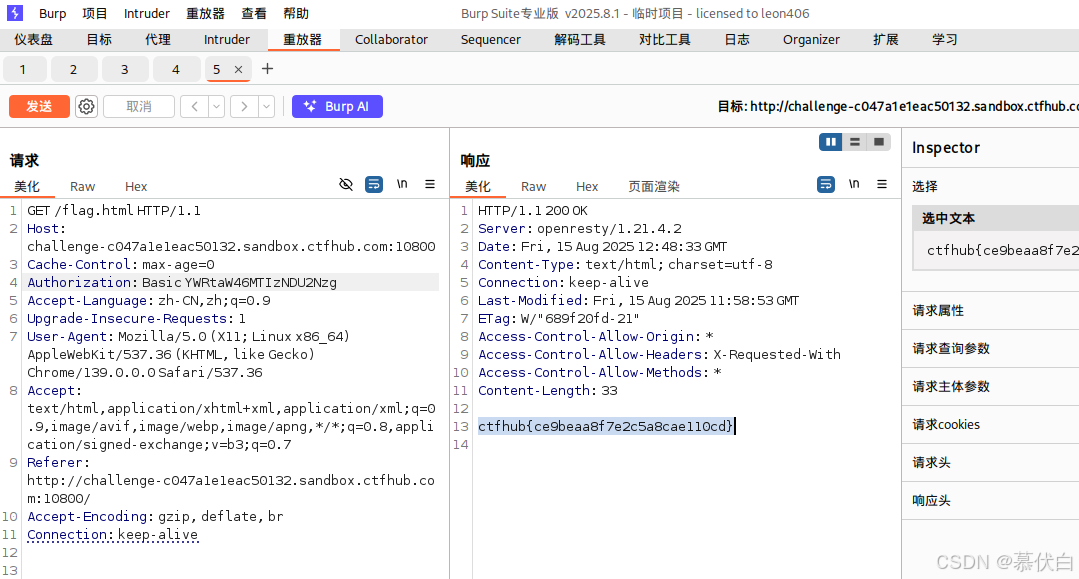Screen dimensions: 1079x579
Task: Toggle show \n newlines in request
Action: tap(402, 184)
